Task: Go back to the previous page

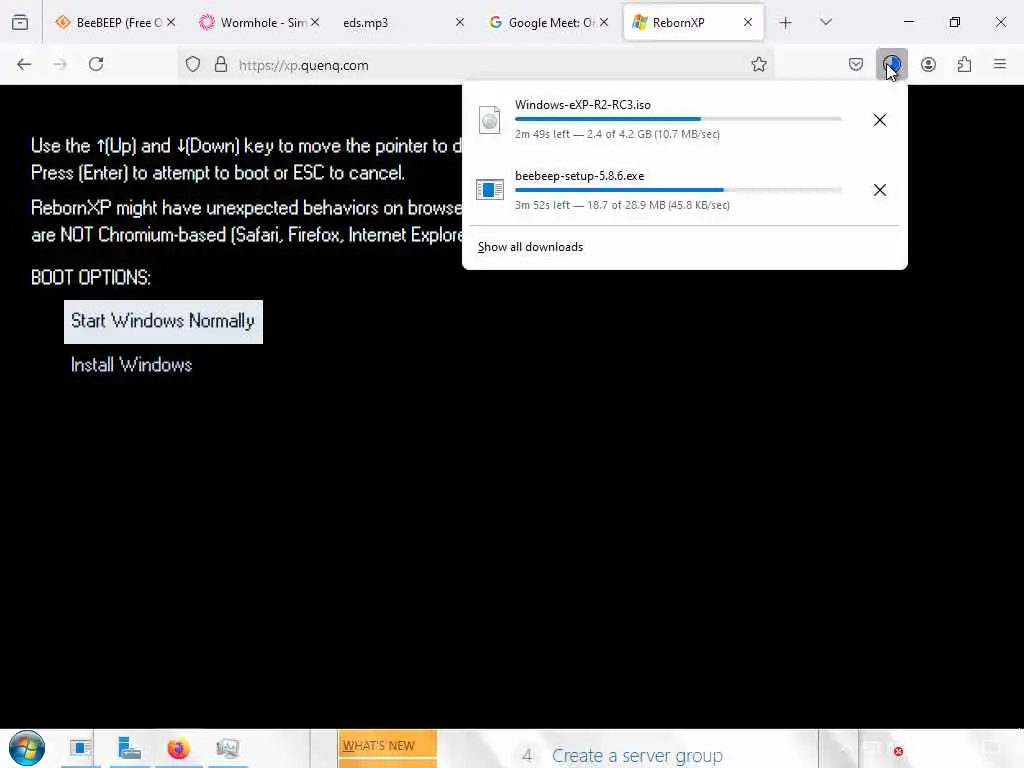Action: coord(24,64)
